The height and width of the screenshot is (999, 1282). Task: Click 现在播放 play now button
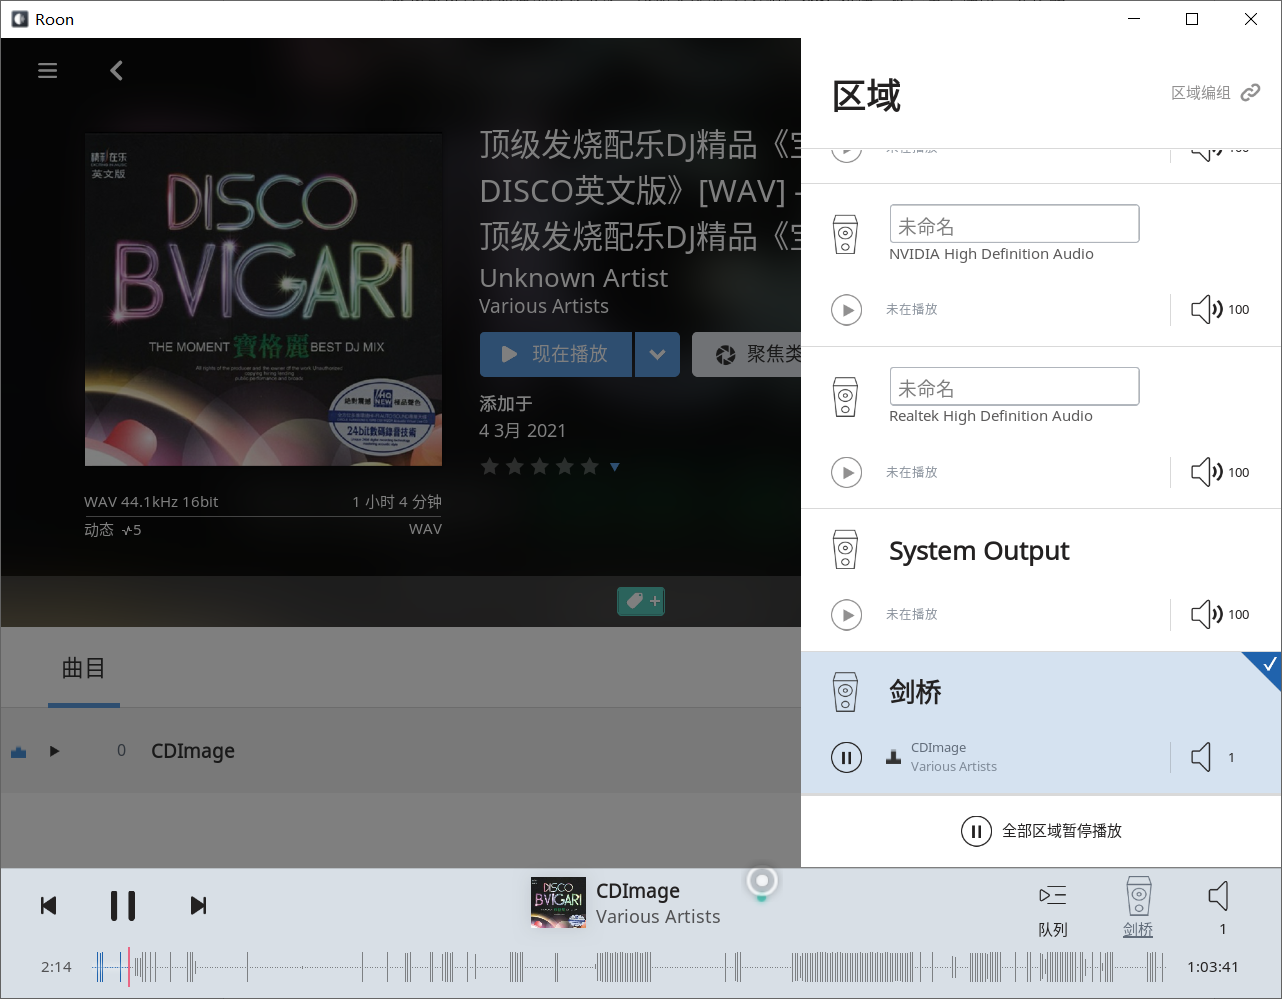pyautogui.click(x=556, y=354)
